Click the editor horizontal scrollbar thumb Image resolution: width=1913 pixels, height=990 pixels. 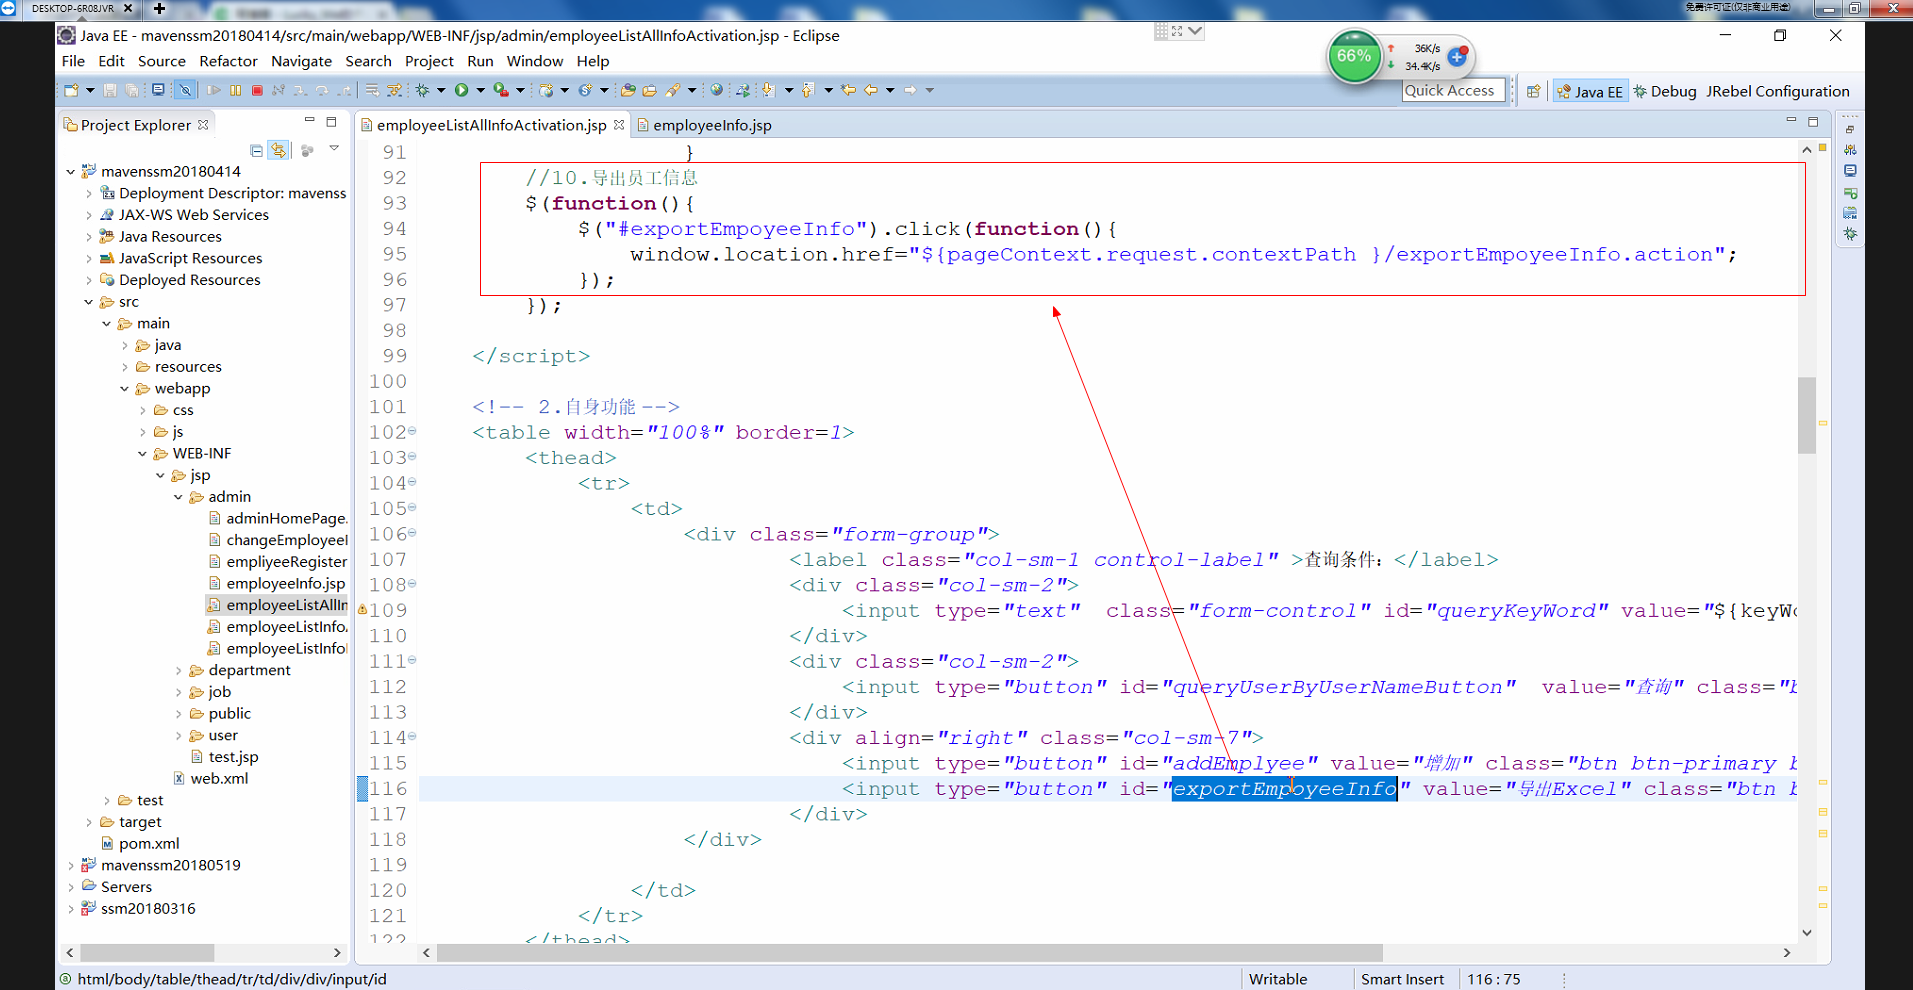click(910, 953)
